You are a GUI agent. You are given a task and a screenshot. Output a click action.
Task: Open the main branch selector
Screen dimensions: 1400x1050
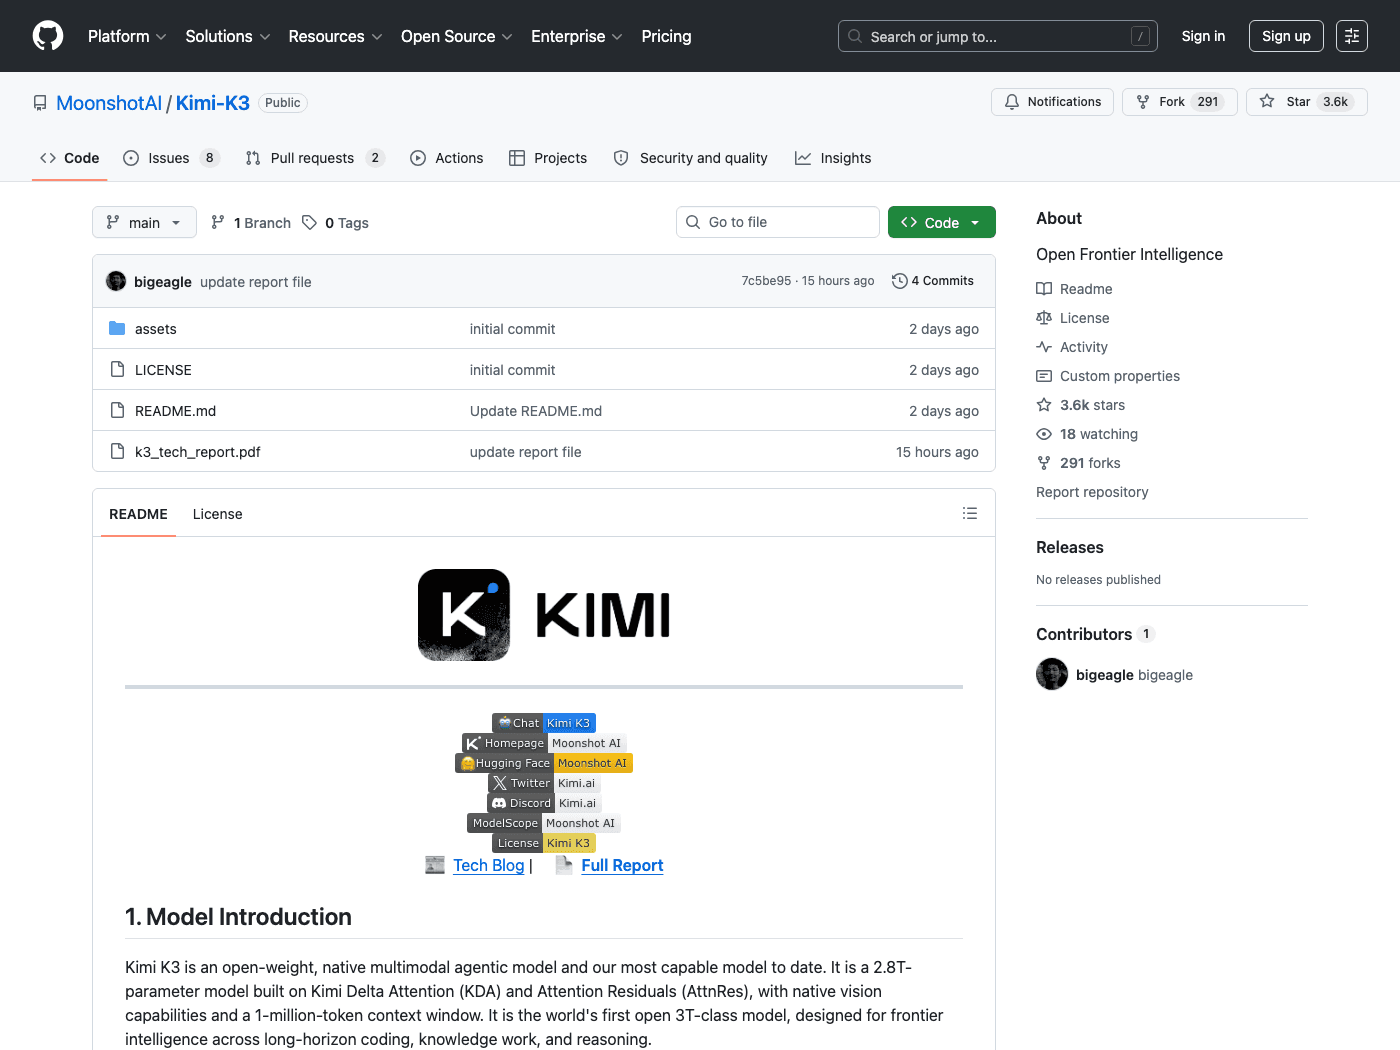tap(144, 222)
